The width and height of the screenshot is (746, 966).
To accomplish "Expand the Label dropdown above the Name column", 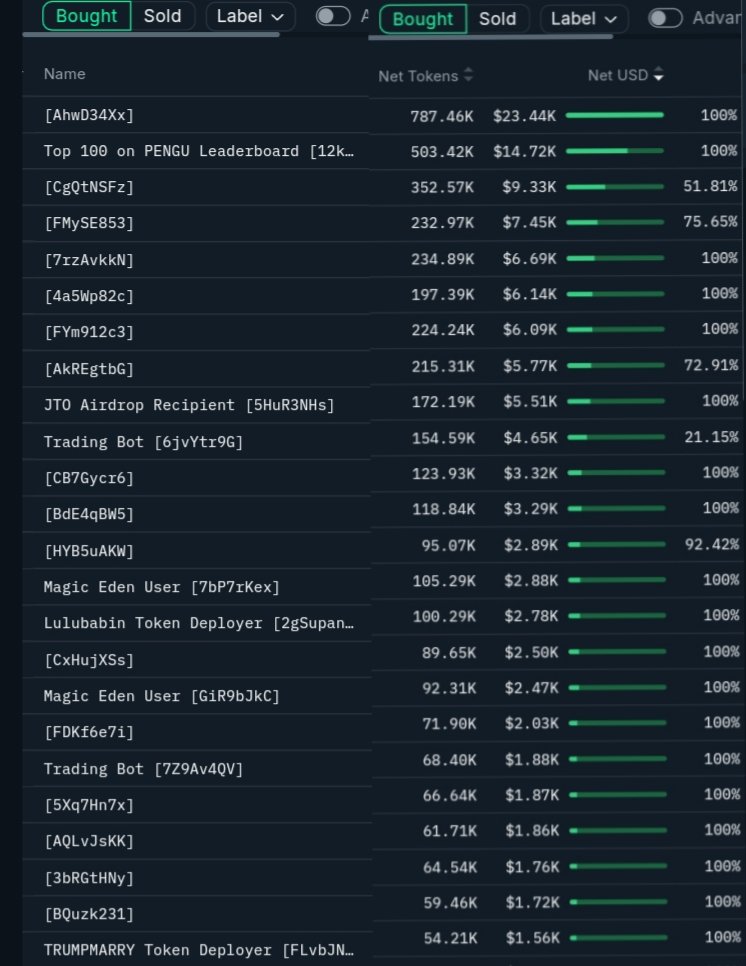I will (x=250, y=16).
